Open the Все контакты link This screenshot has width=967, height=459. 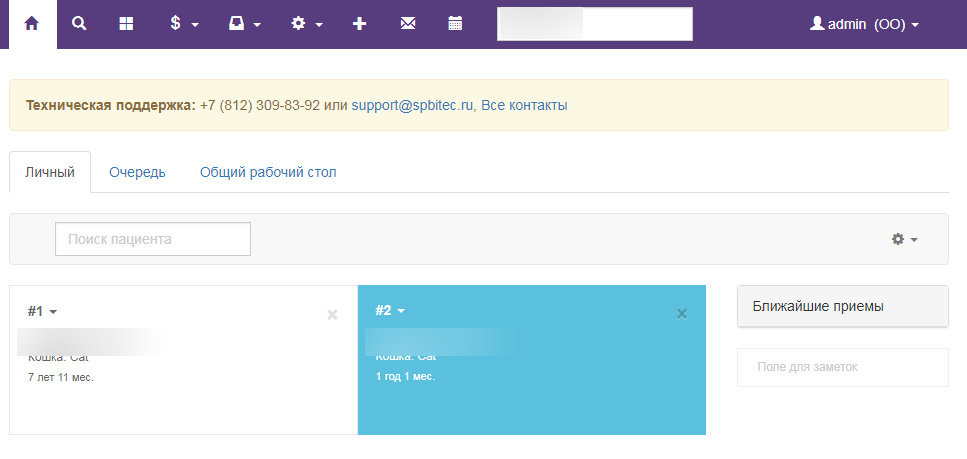(524, 105)
